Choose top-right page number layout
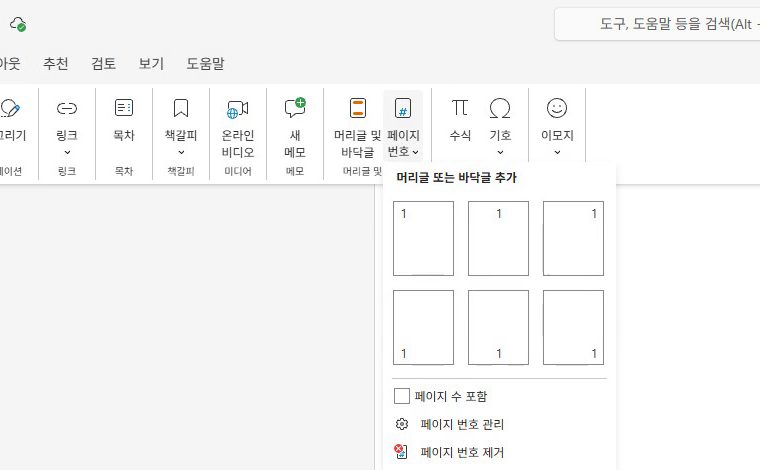This screenshot has width=760, height=470. (x=573, y=238)
